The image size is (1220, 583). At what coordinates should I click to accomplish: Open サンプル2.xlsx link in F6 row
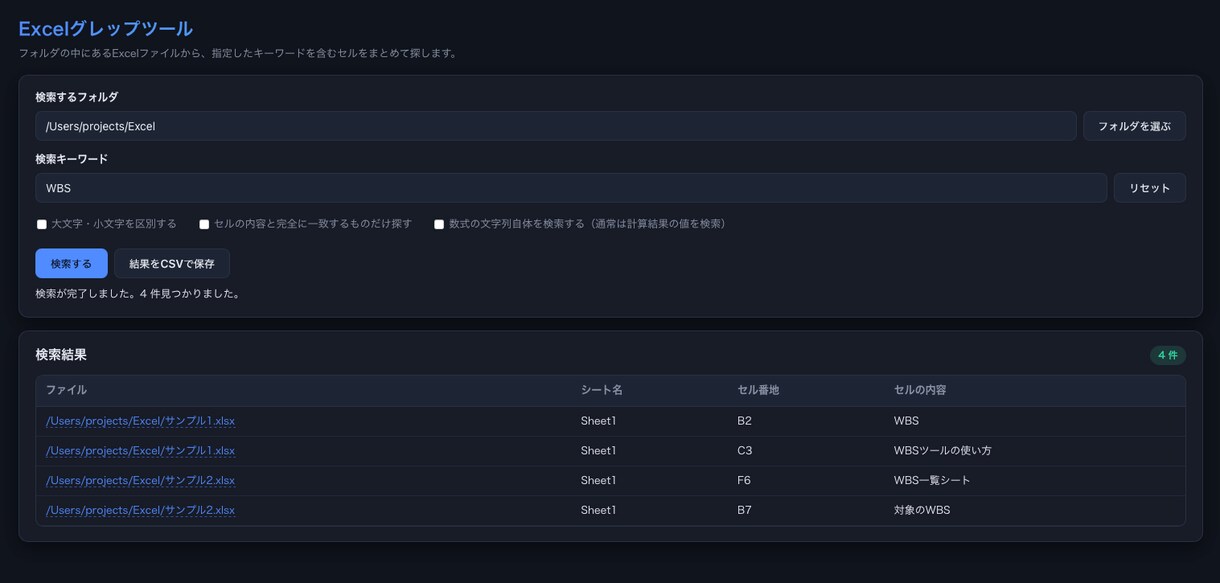(x=140, y=481)
